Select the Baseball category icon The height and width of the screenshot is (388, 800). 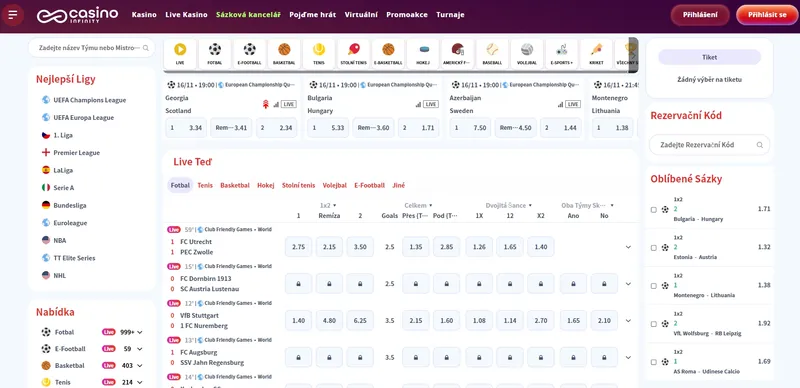(x=492, y=54)
